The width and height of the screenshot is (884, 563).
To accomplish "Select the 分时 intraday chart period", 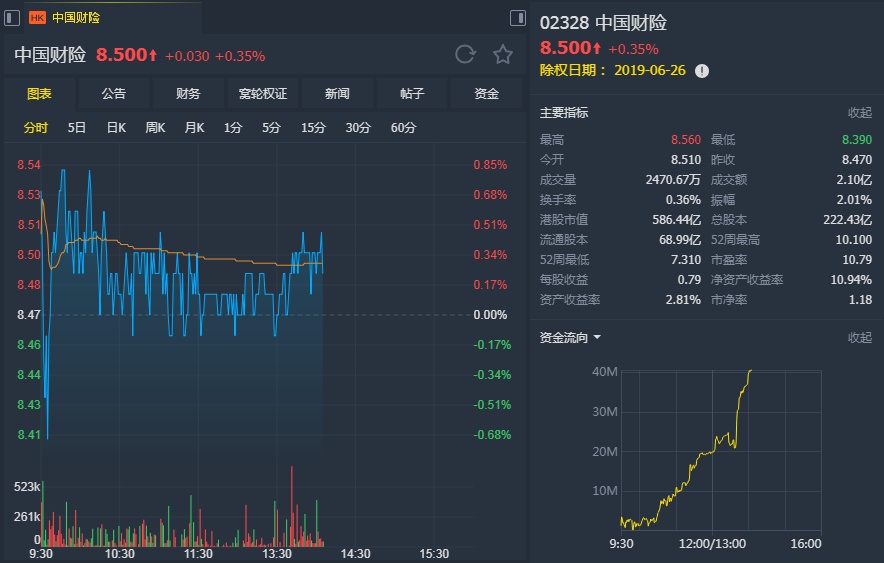I will tap(36, 128).
